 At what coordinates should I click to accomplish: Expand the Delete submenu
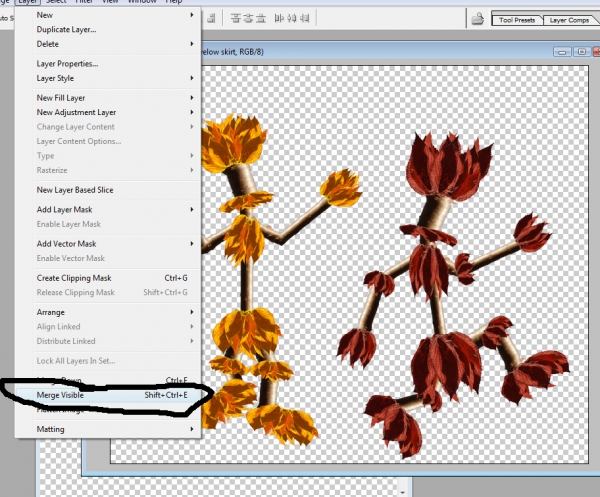[x=108, y=44]
